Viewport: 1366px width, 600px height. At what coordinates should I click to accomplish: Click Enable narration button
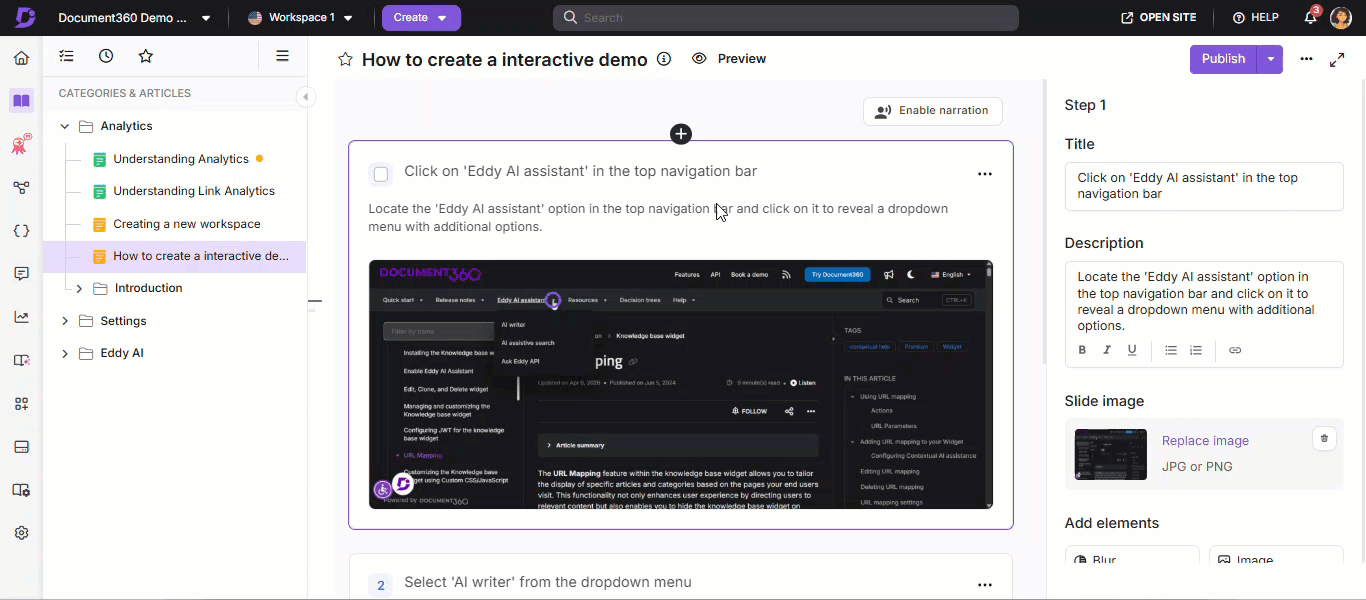(x=932, y=111)
